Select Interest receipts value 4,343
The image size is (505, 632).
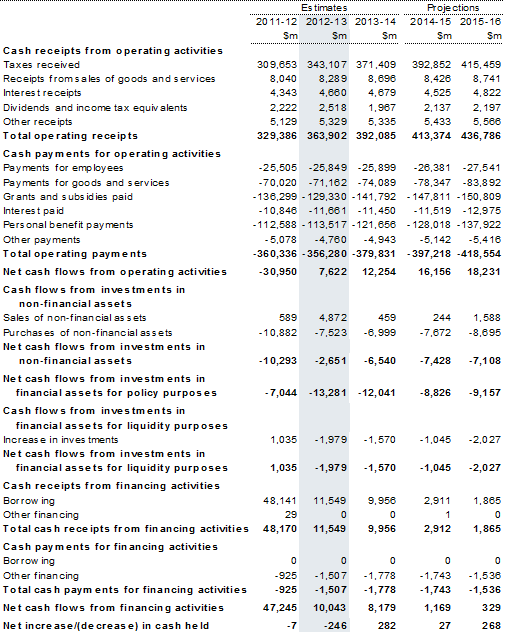283,93
